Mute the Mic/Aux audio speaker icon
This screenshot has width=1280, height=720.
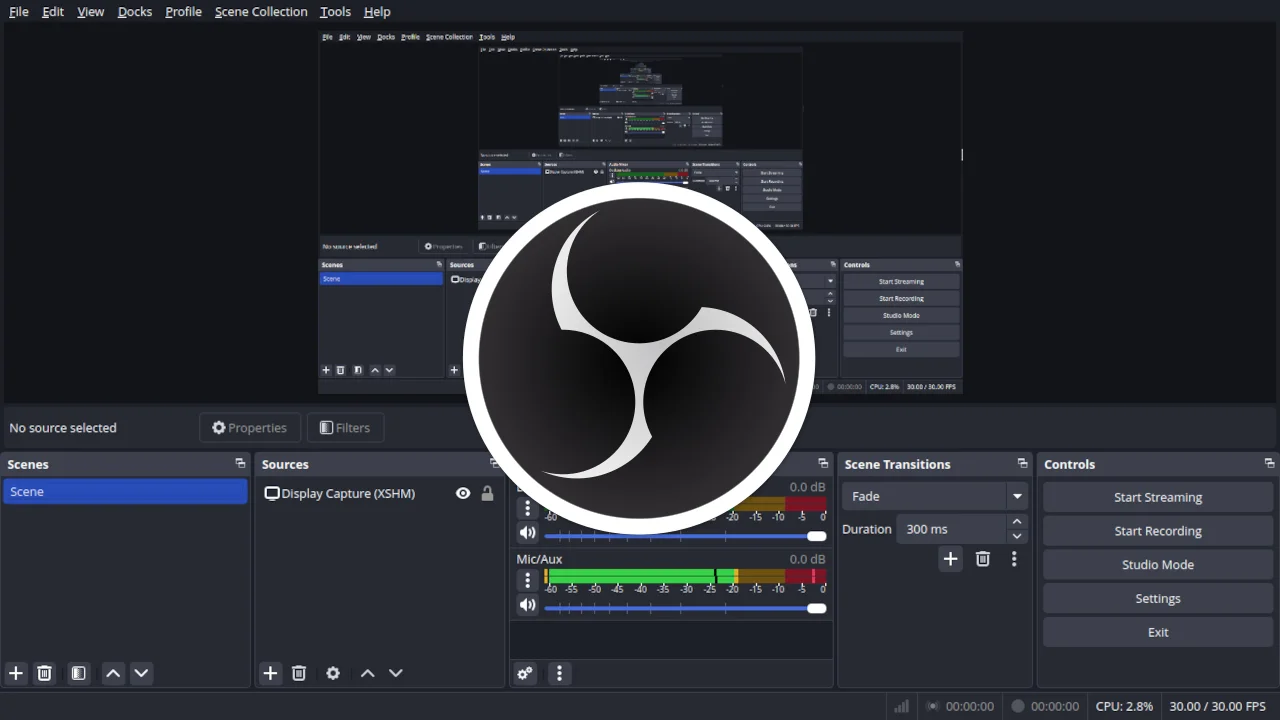527,605
